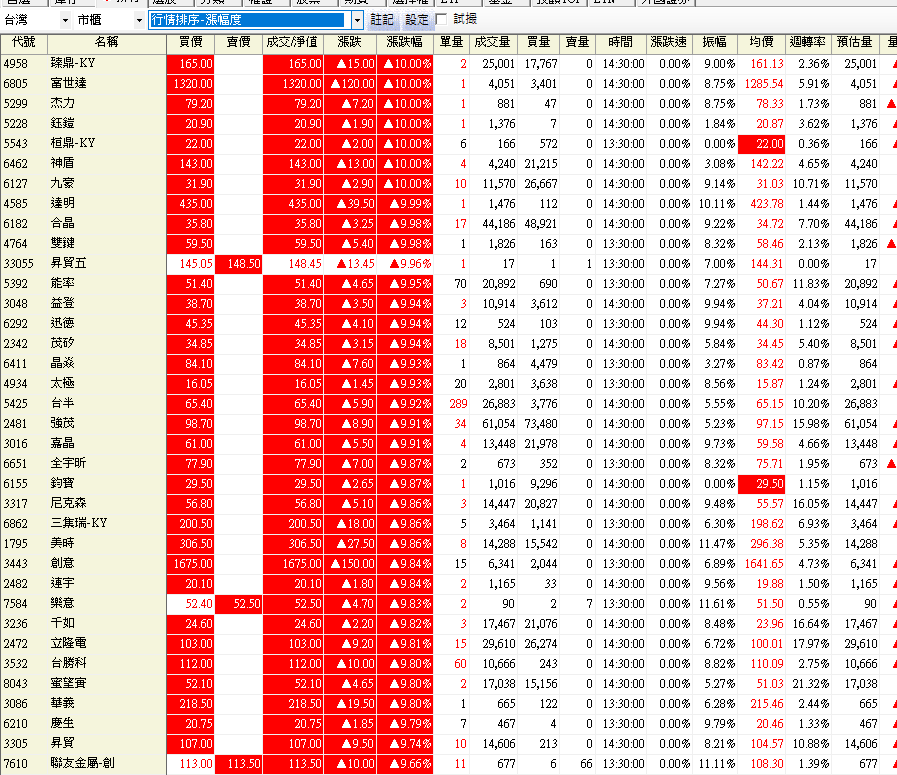
Task: Click the red triangle icon in 杰力 row
Action: [x=890, y=104]
